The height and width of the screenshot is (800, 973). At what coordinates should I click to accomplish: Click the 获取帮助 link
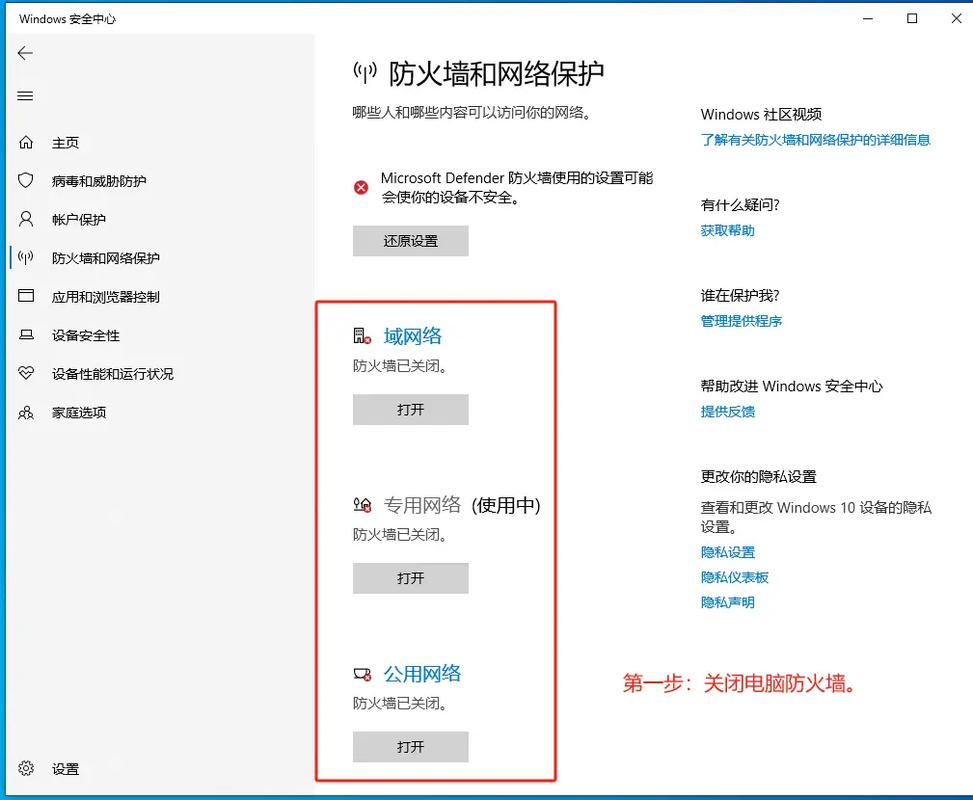tap(727, 230)
